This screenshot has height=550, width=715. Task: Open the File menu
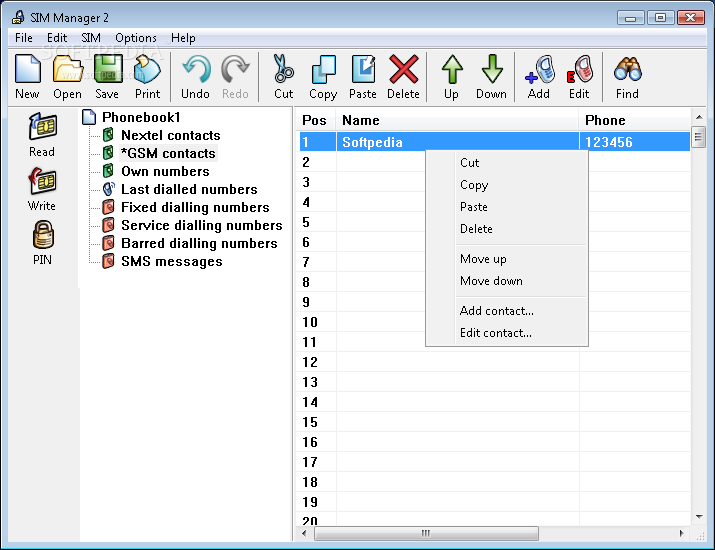tap(24, 38)
